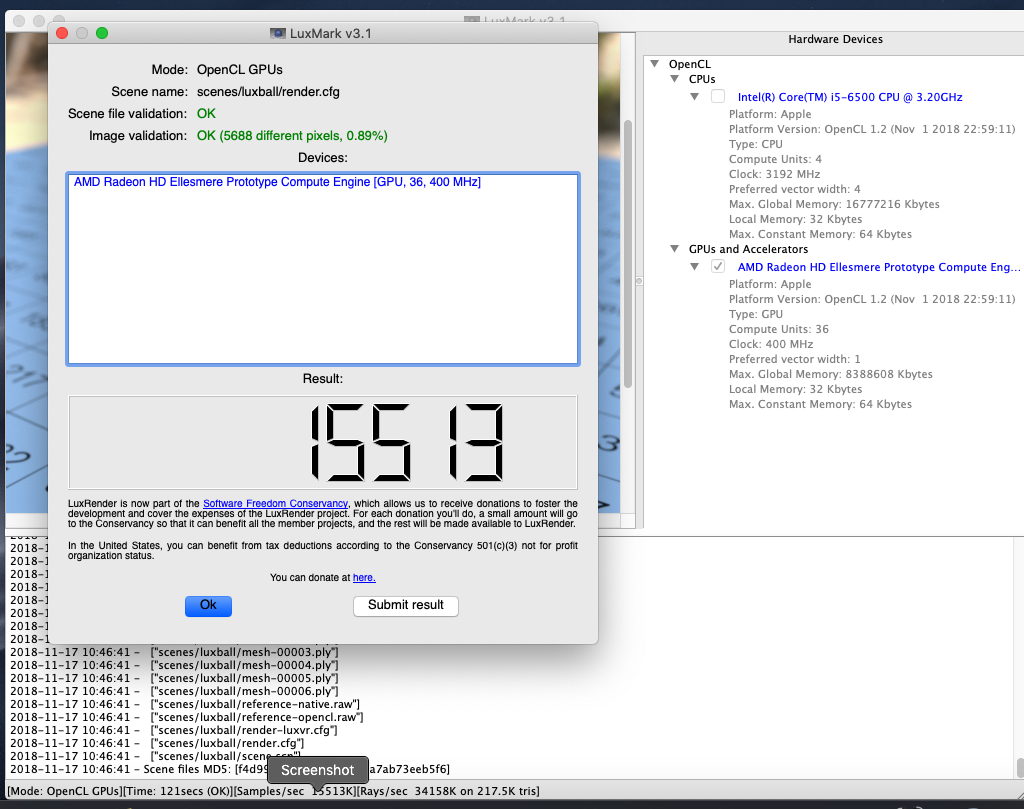
Task: Collapse the CPUs group in Hardware Devices
Action: pyautogui.click(x=675, y=79)
